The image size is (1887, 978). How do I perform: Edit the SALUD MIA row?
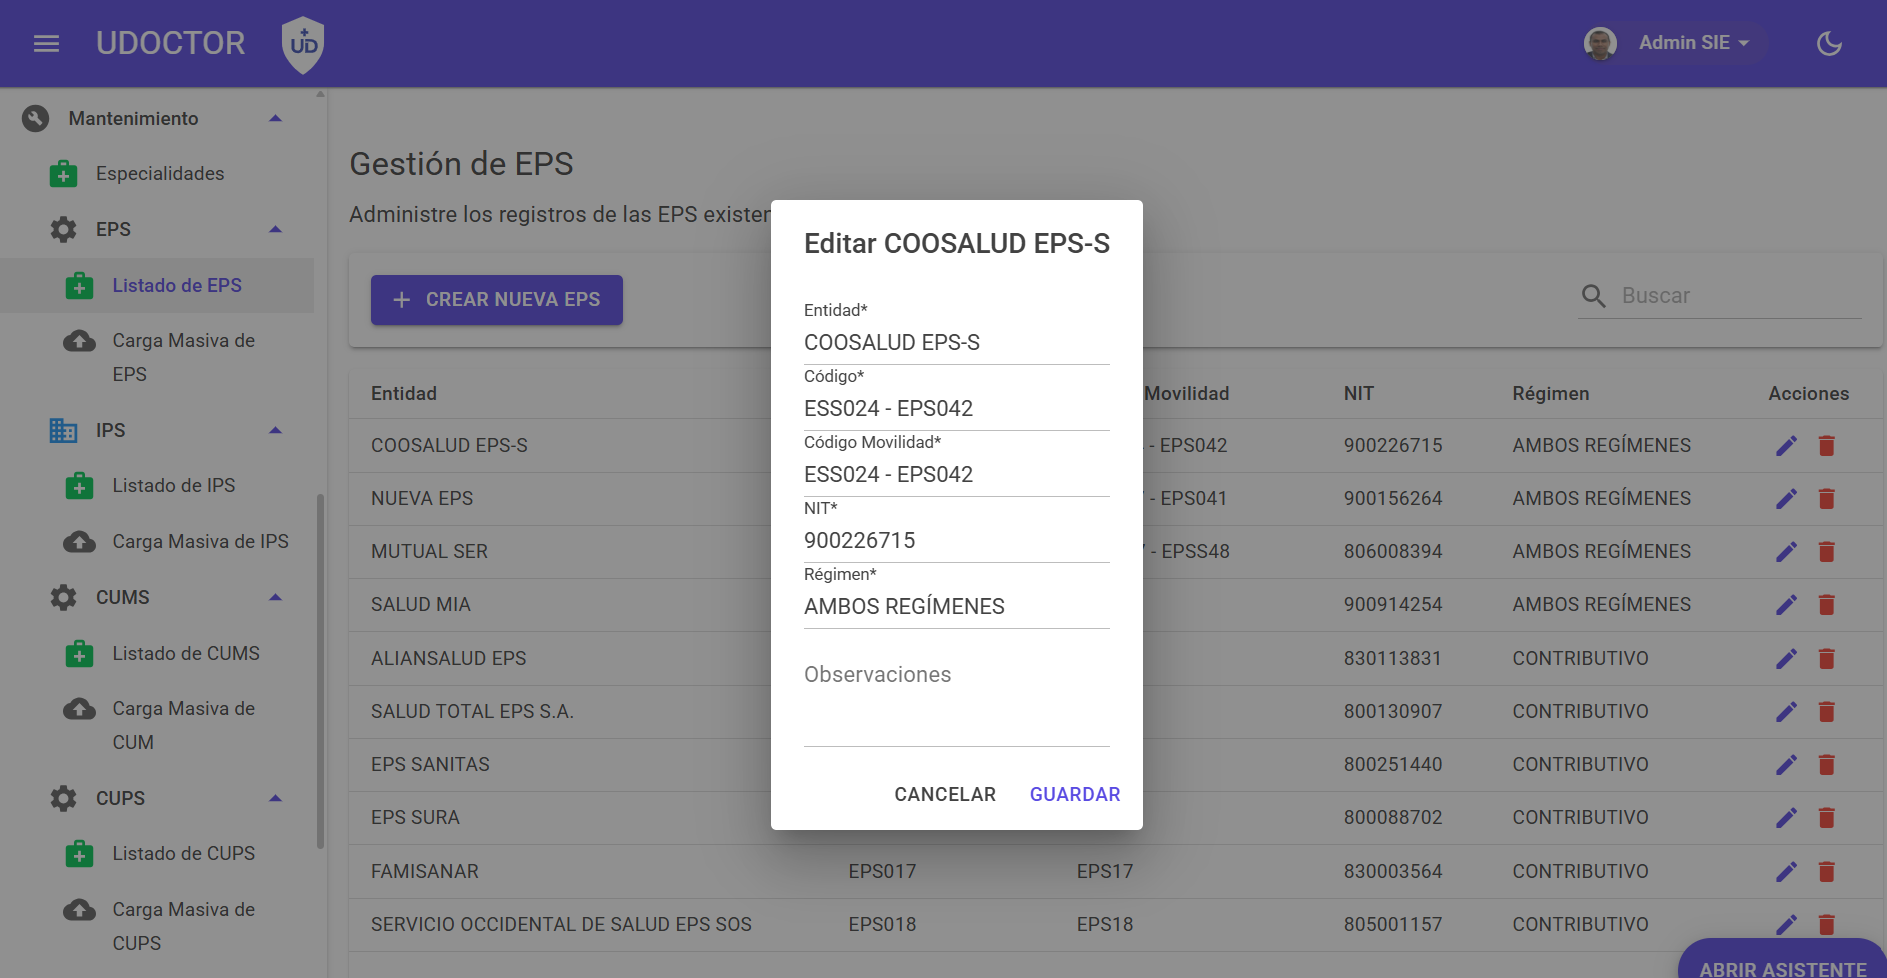(1787, 605)
